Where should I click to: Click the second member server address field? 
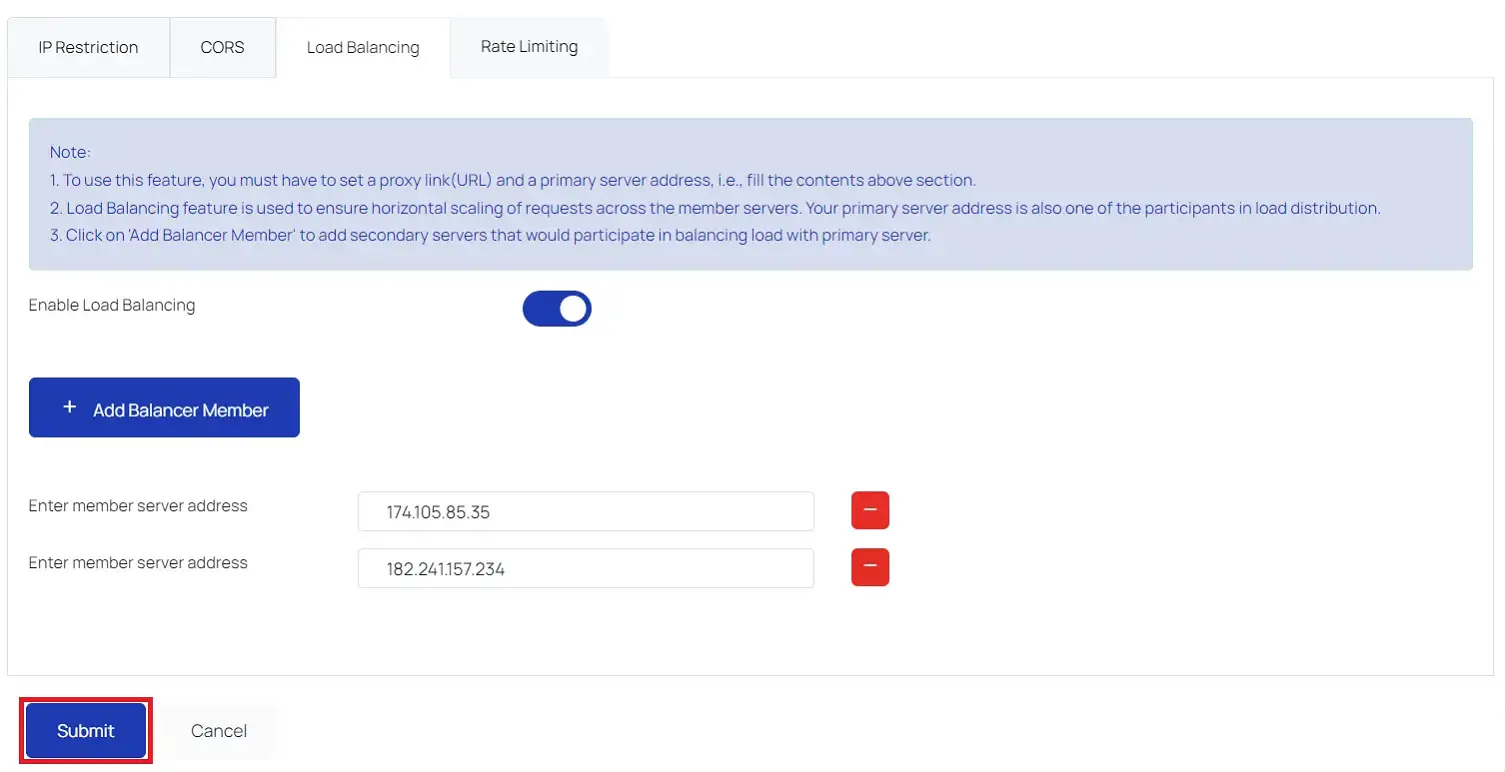pos(585,567)
